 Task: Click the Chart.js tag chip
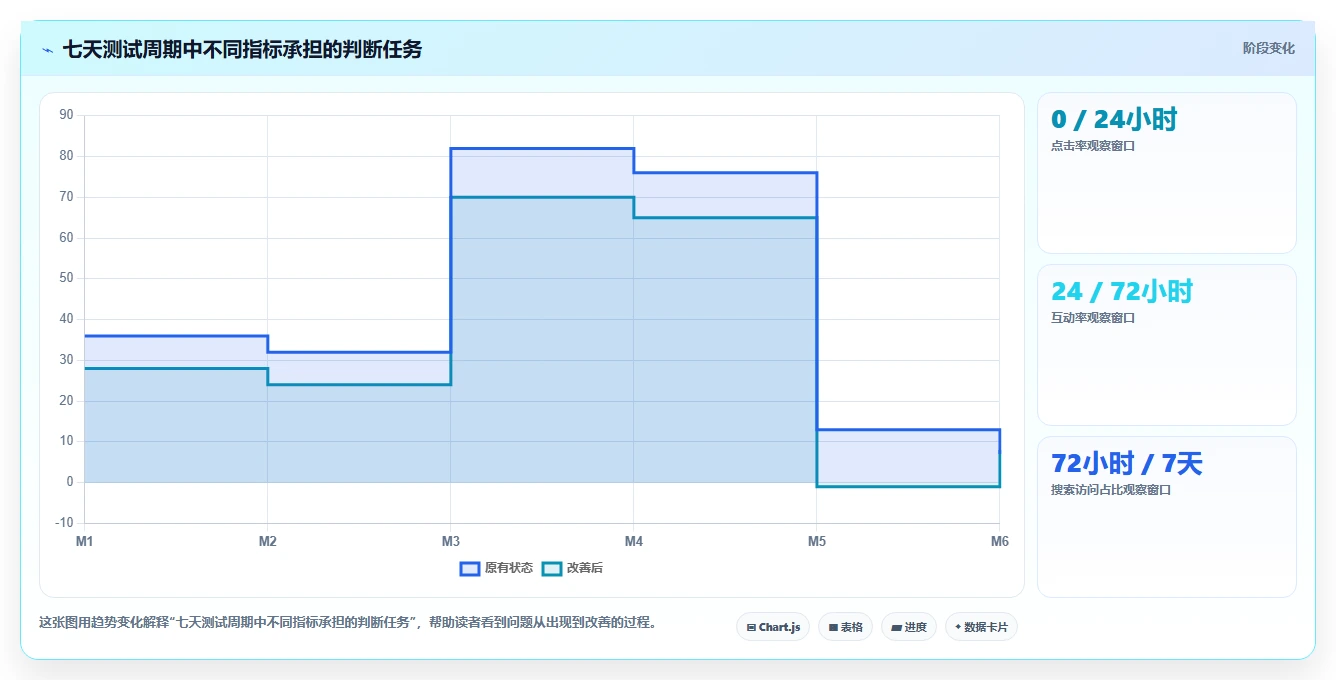[x=773, y=627]
